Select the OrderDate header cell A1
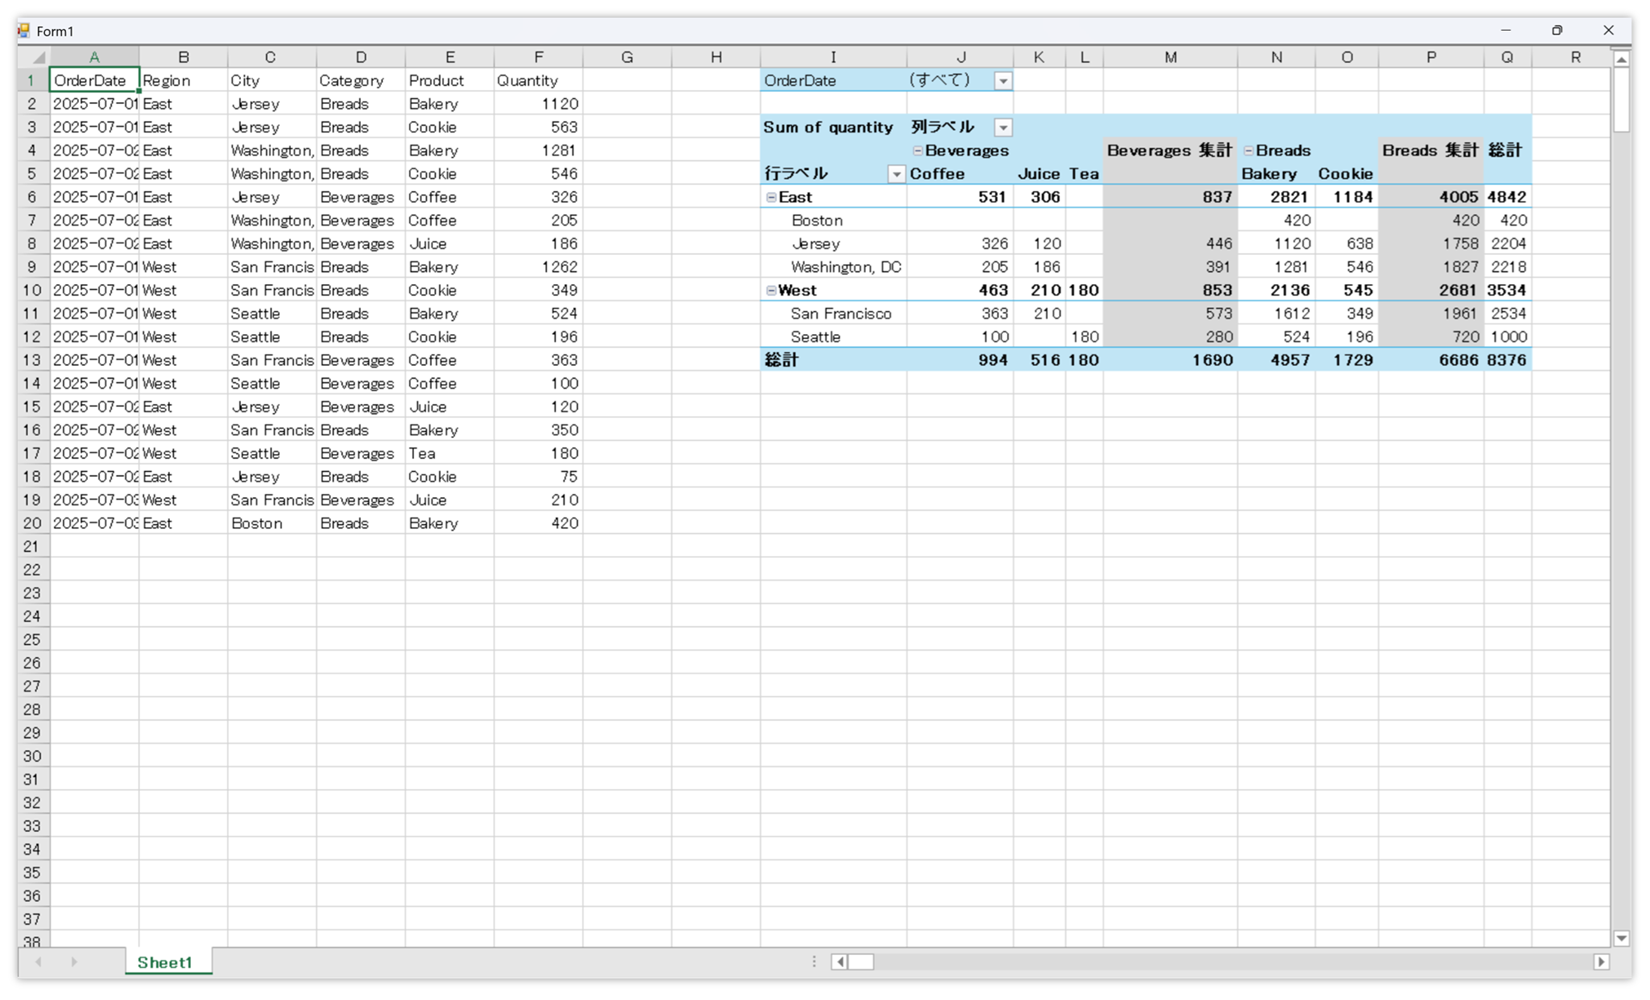This screenshot has height=1000, width=1650. click(x=94, y=81)
